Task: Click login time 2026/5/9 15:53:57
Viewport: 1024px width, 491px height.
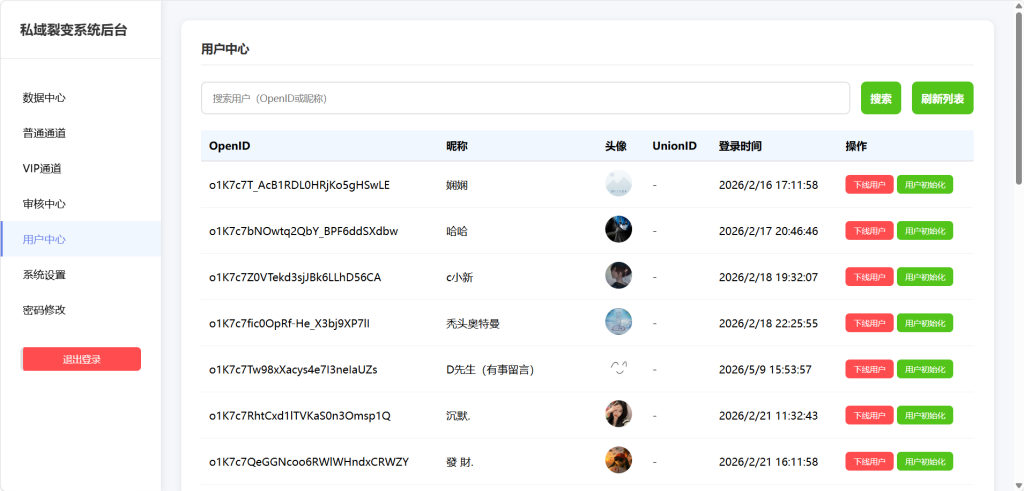Action: coord(765,370)
